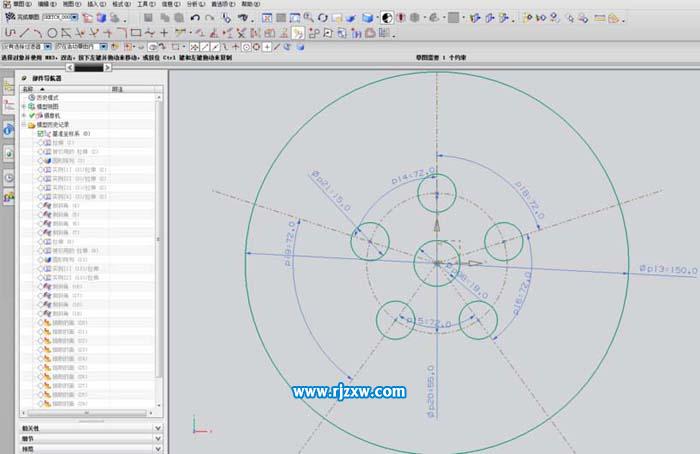
Task: Open the 帮助 (Help) menu
Action: point(248,4)
